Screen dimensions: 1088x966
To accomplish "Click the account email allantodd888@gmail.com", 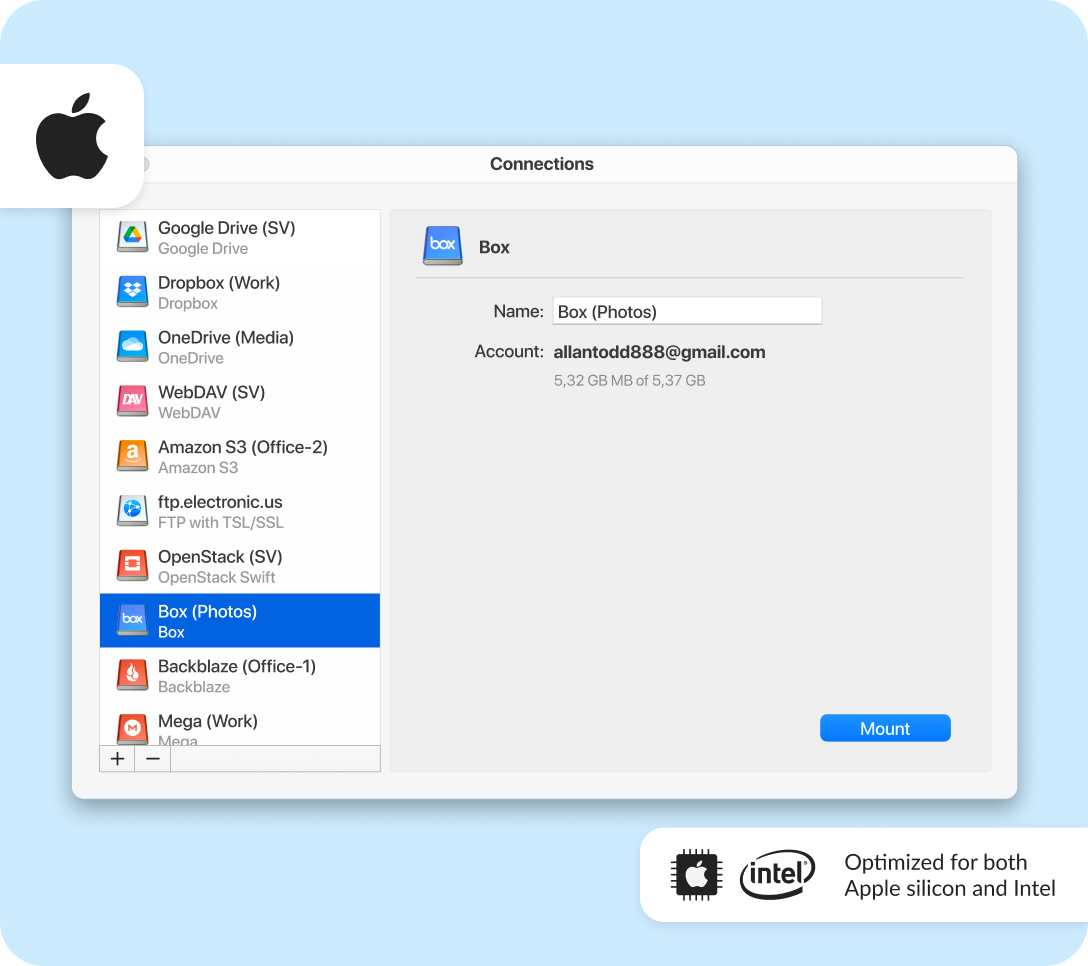I will pyautogui.click(x=659, y=352).
